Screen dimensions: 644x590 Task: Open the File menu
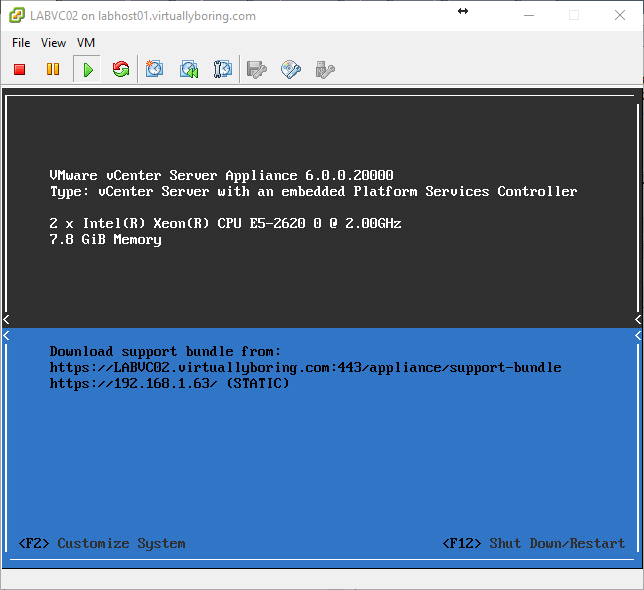point(21,43)
